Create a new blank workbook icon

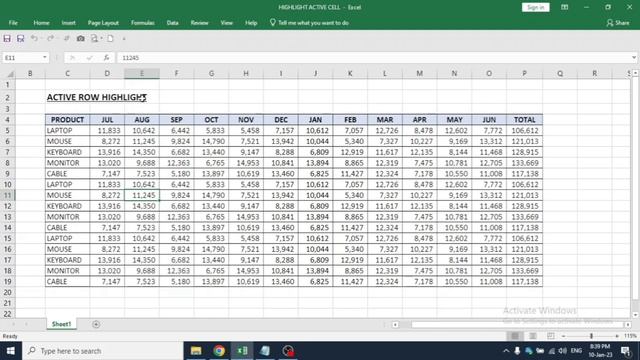click(x=111, y=39)
